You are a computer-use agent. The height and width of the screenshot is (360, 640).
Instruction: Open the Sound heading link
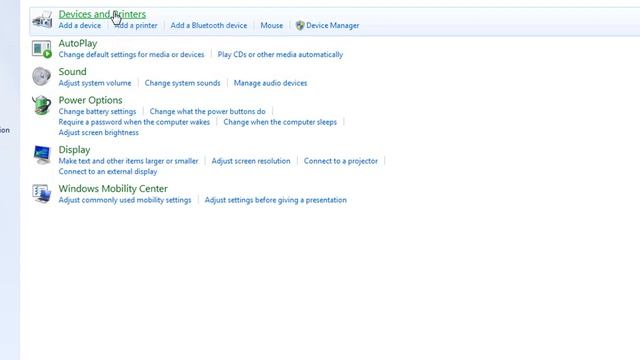click(73, 72)
